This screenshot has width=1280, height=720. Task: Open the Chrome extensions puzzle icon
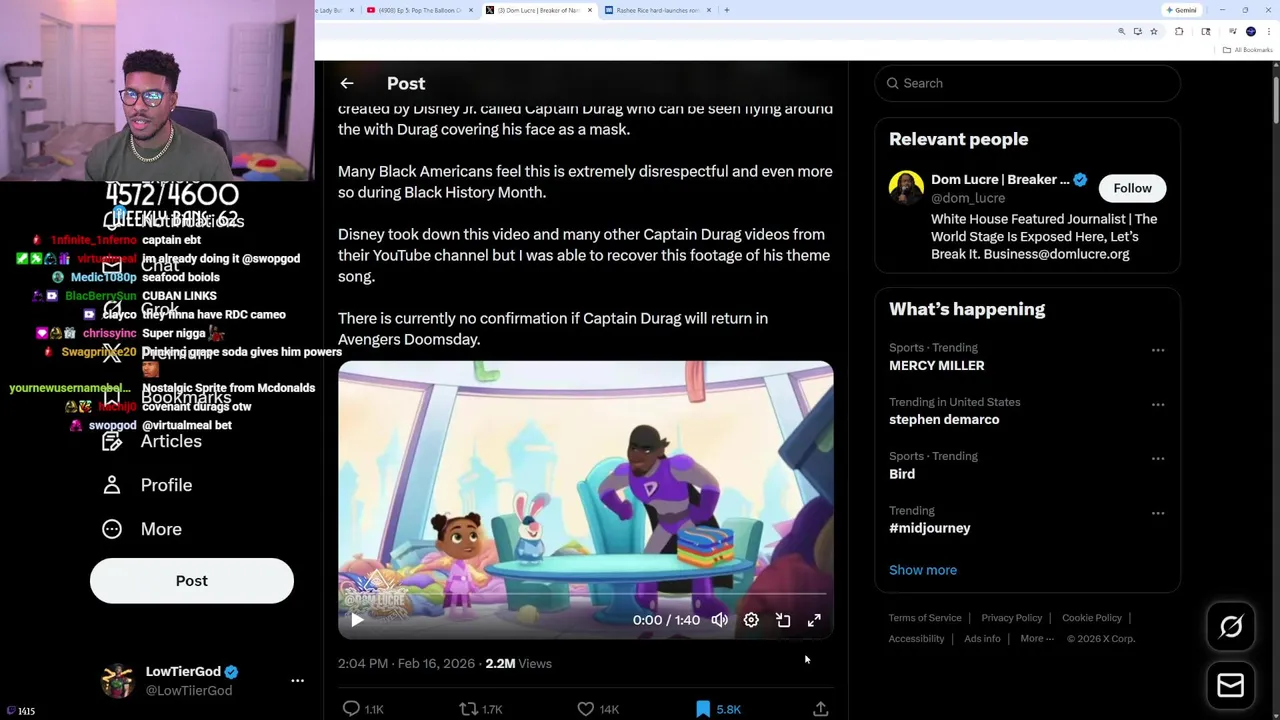pyautogui.click(x=1179, y=32)
